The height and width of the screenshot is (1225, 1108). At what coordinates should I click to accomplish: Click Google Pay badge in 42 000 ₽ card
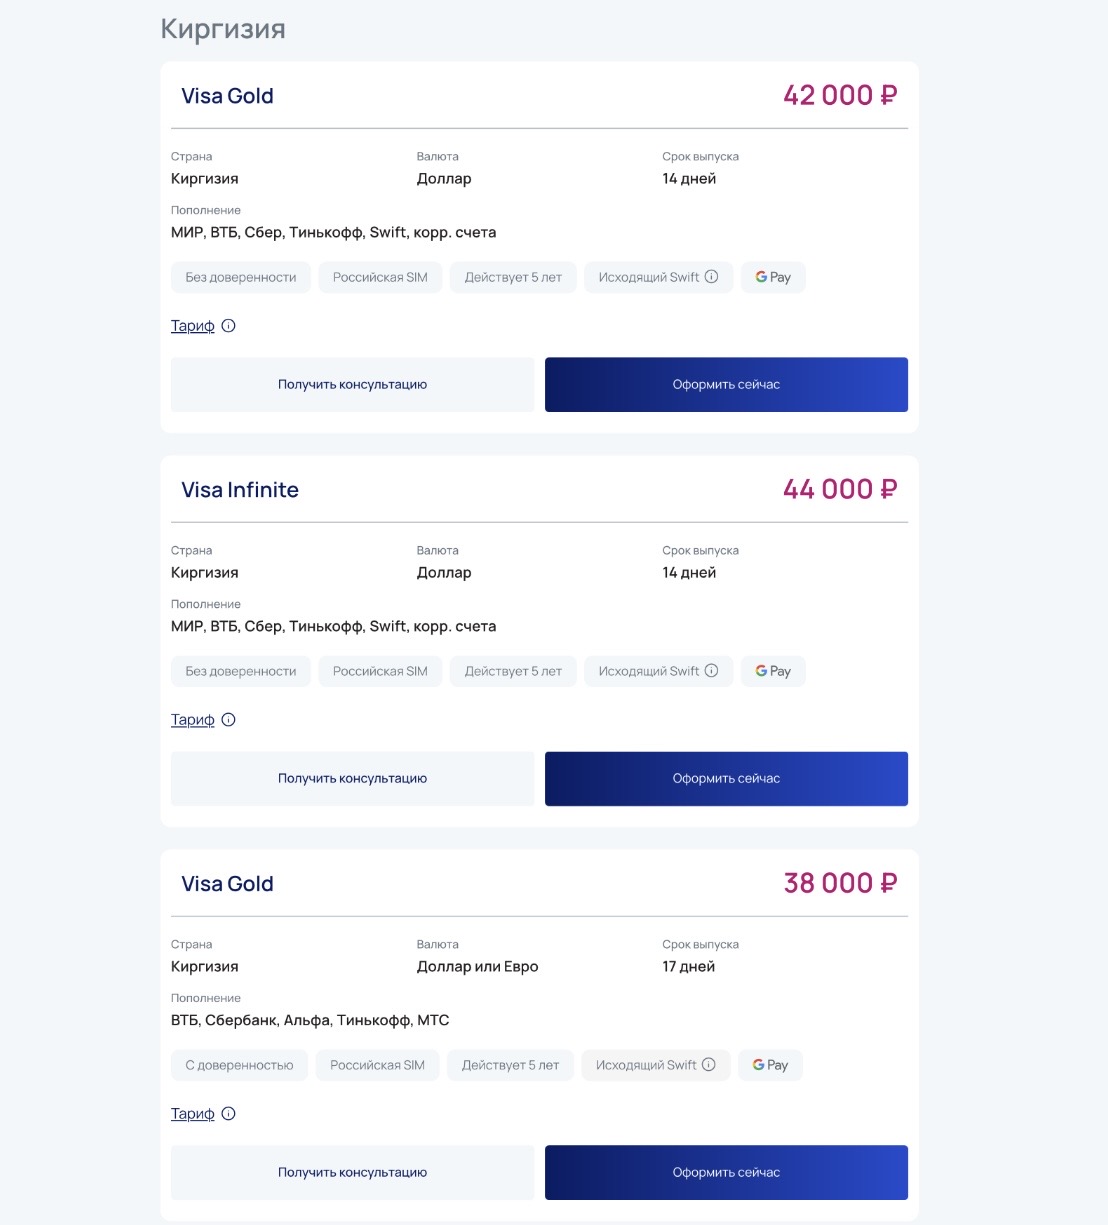point(773,277)
